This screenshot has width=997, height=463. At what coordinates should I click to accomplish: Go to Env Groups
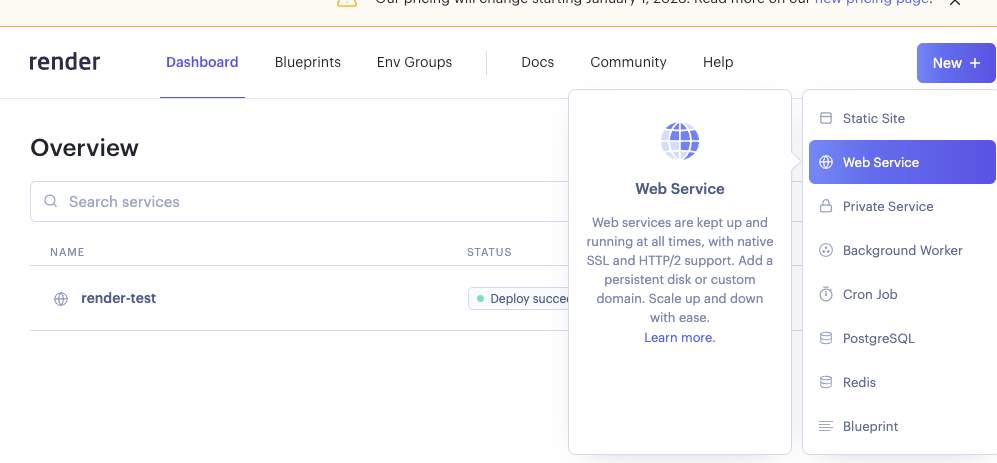(x=414, y=62)
